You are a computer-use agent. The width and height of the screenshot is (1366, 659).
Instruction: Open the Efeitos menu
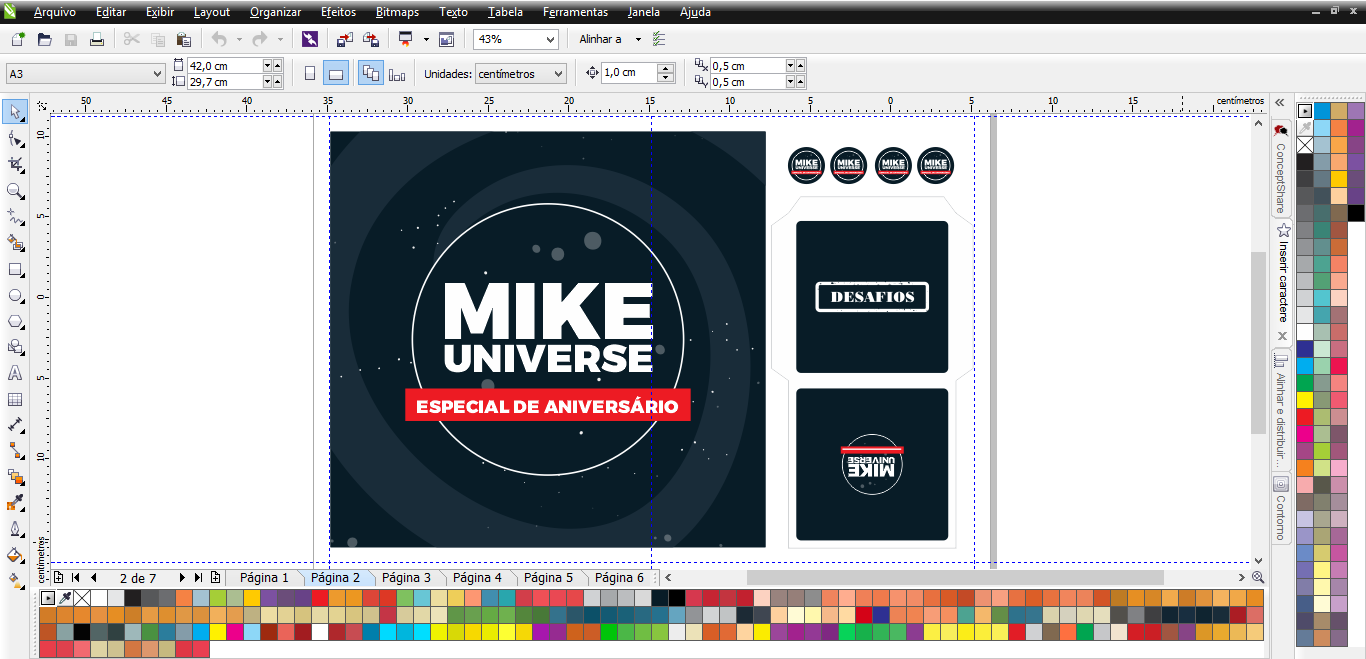click(x=340, y=12)
